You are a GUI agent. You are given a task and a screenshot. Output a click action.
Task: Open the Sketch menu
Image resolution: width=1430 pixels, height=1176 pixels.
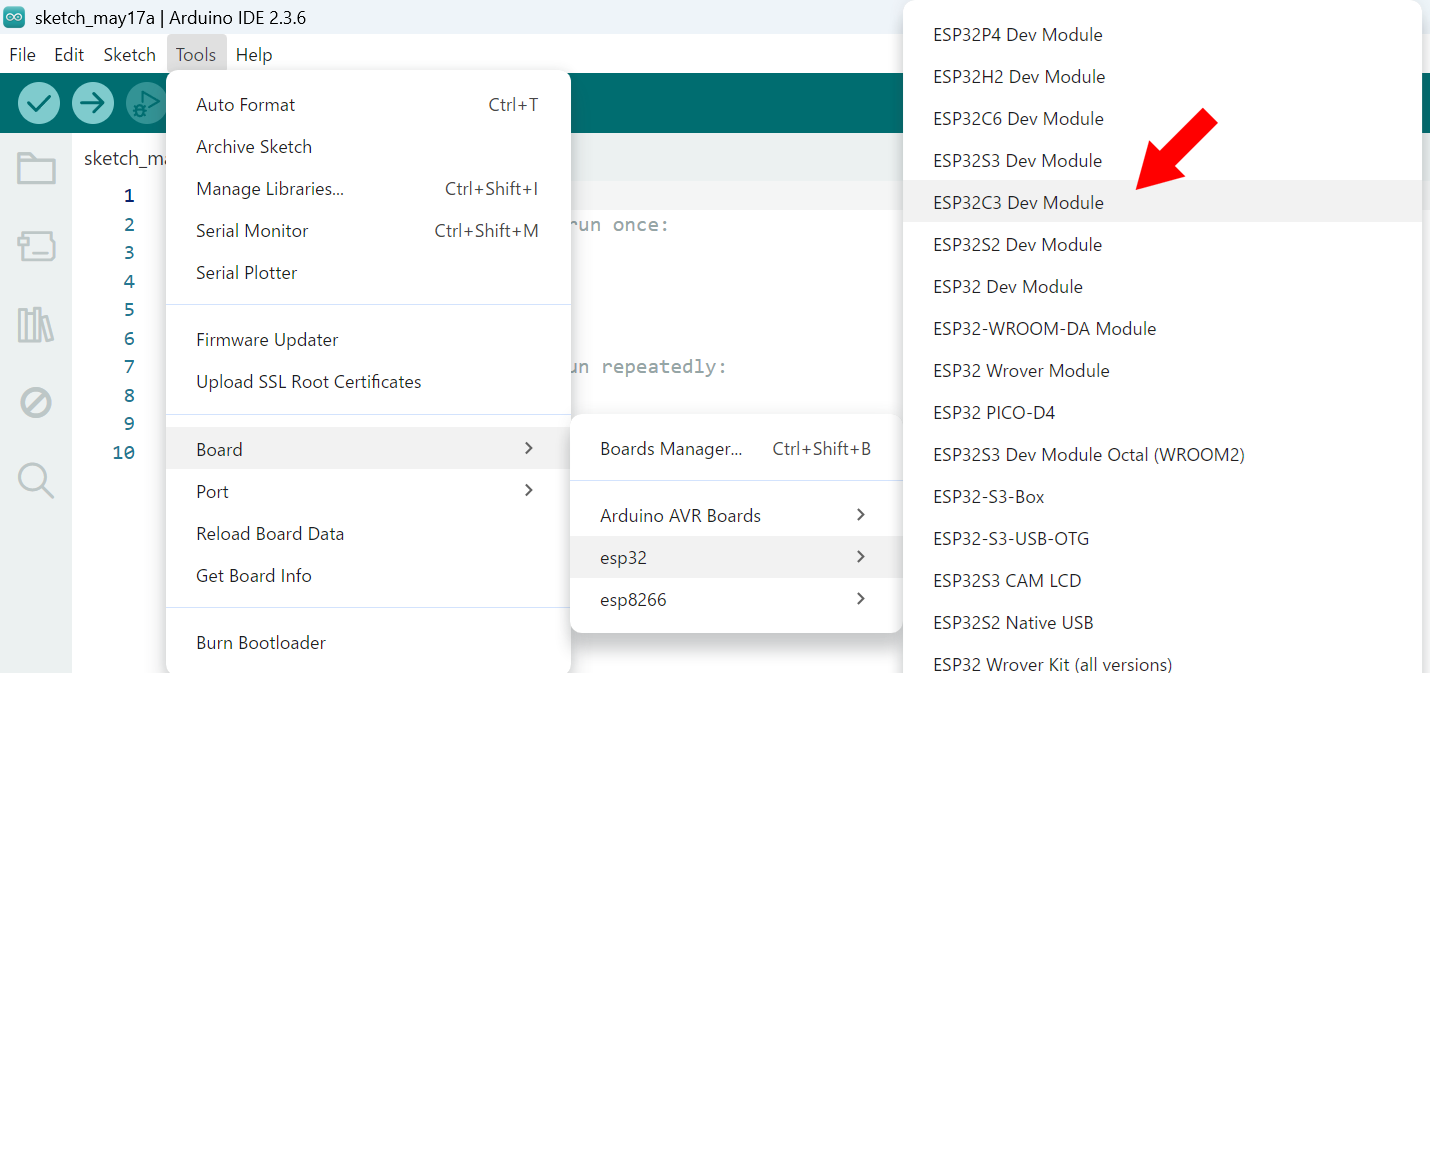click(130, 55)
